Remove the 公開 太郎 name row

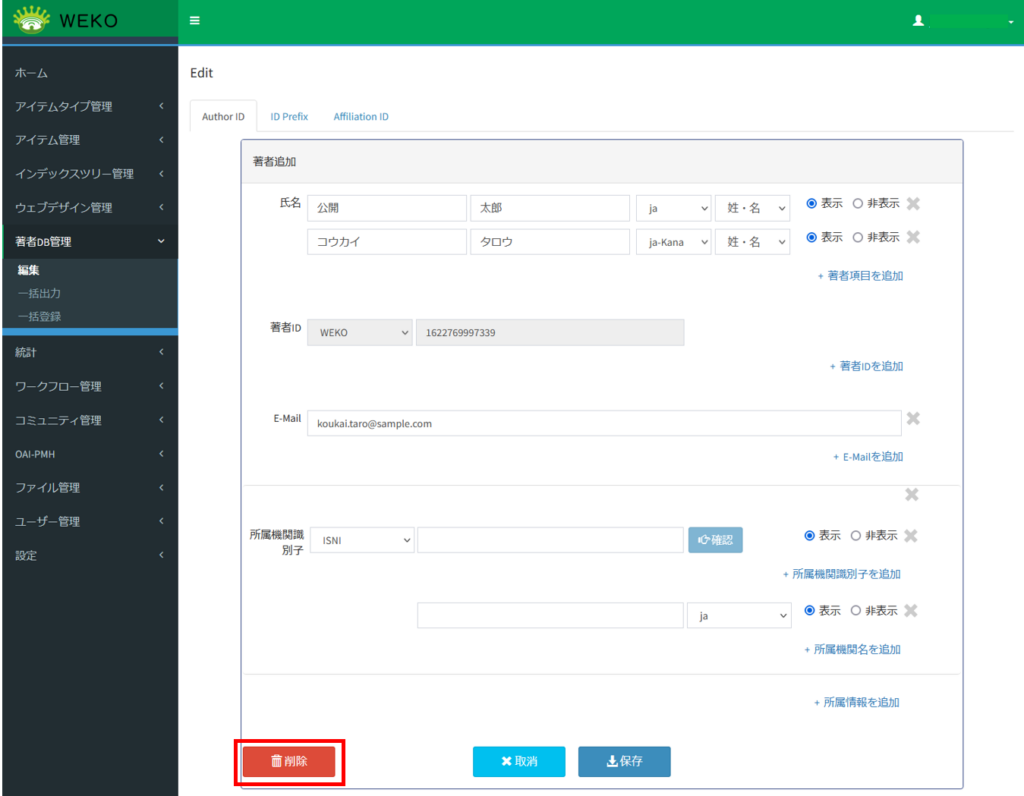pyautogui.click(x=913, y=204)
